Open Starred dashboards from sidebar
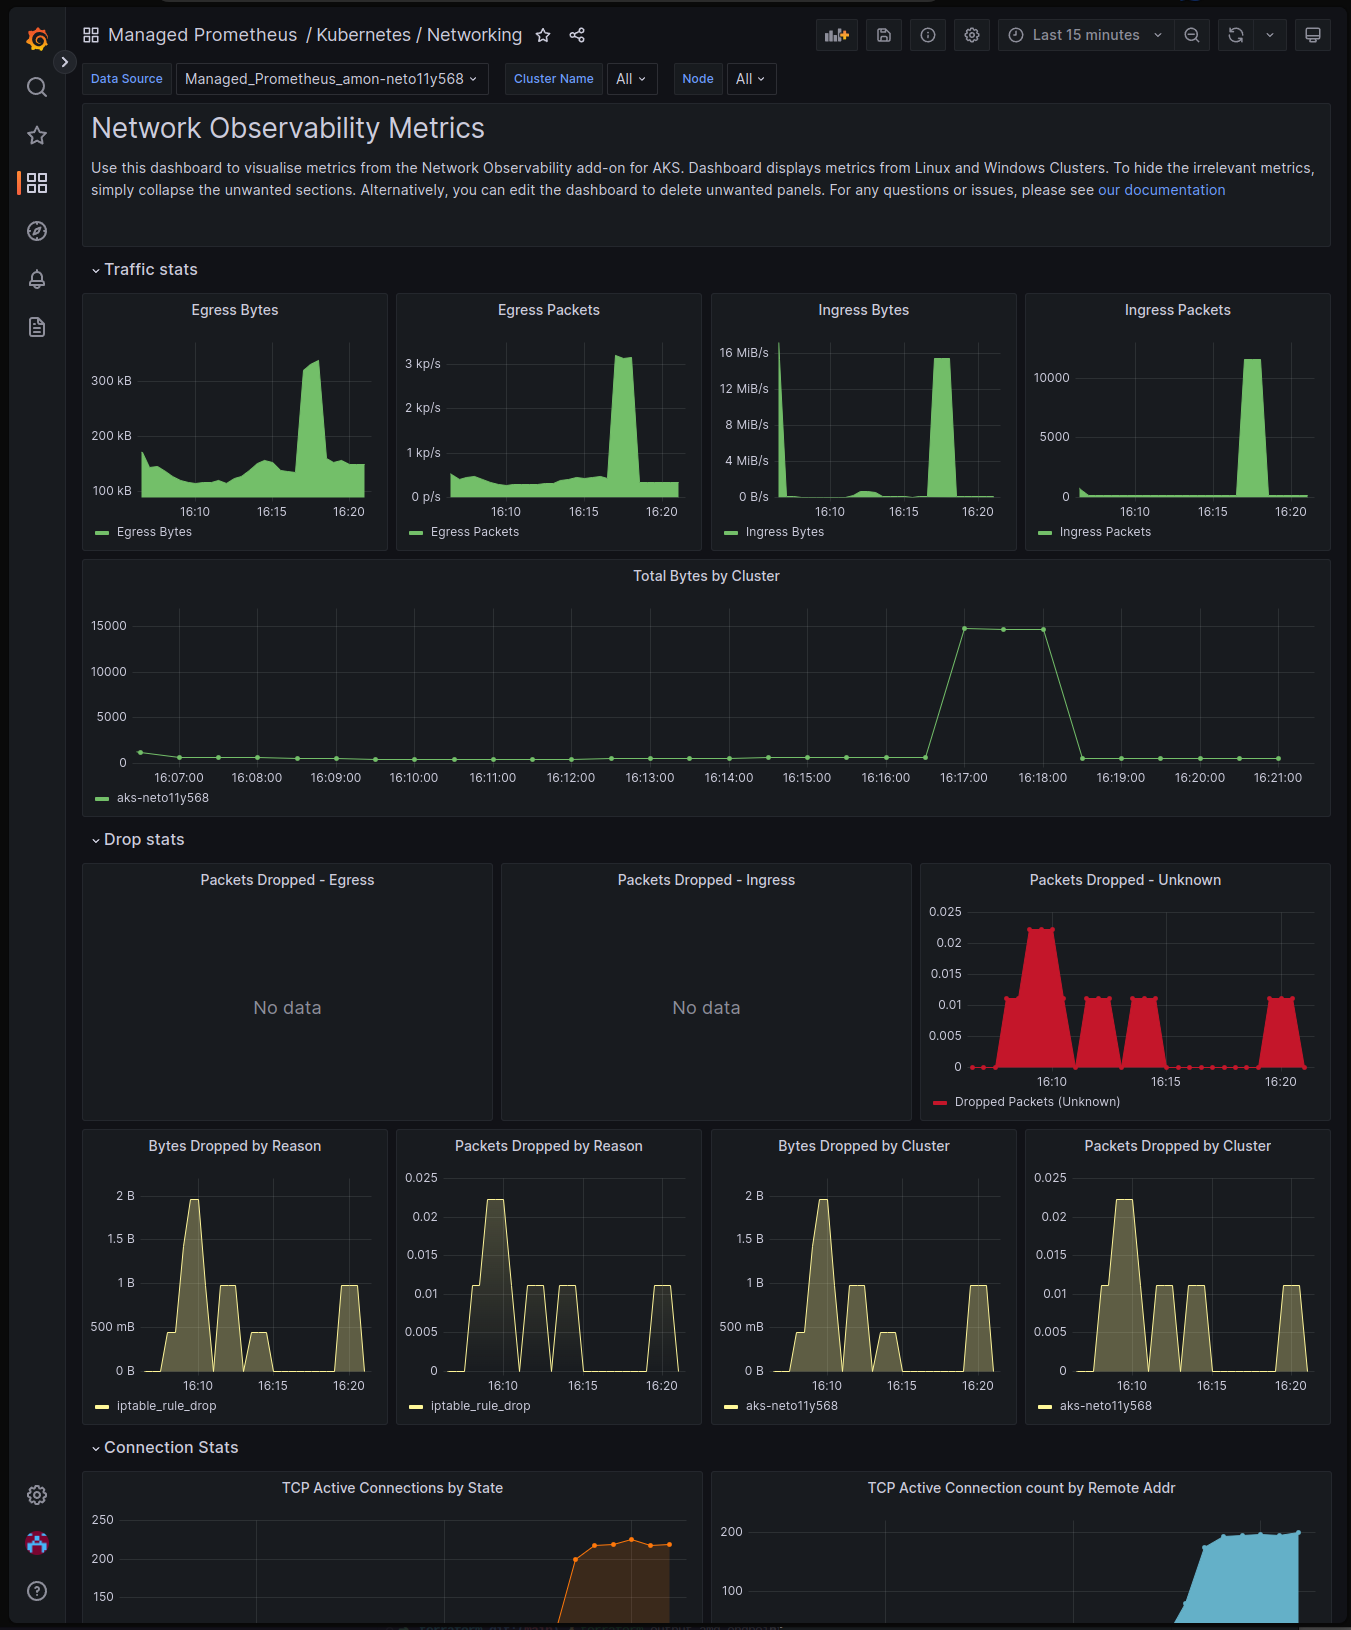The height and width of the screenshot is (1630, 1351). point(37,135)
